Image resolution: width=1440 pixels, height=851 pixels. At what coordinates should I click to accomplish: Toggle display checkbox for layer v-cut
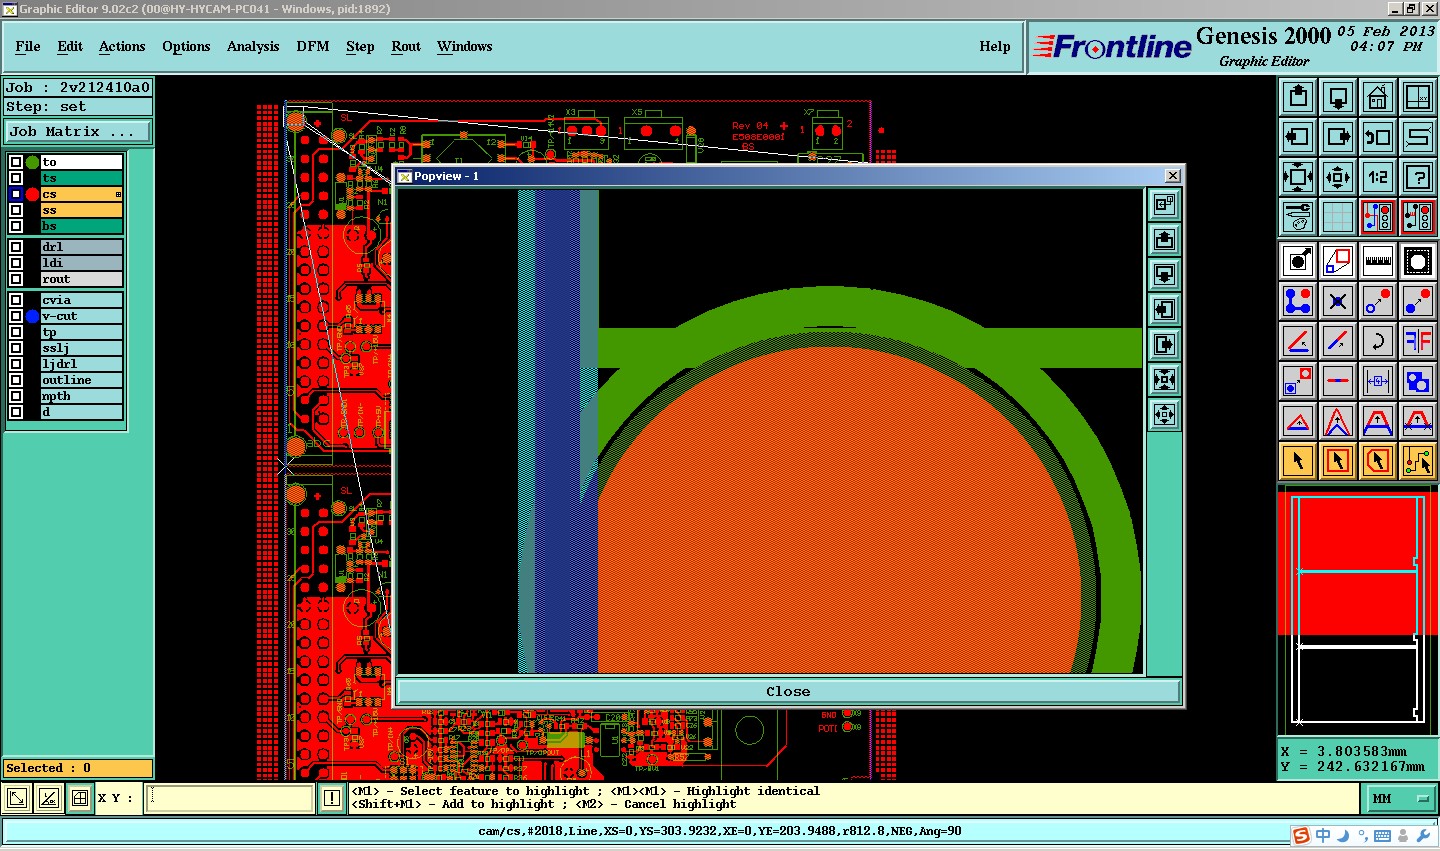(x=16, y=316)
